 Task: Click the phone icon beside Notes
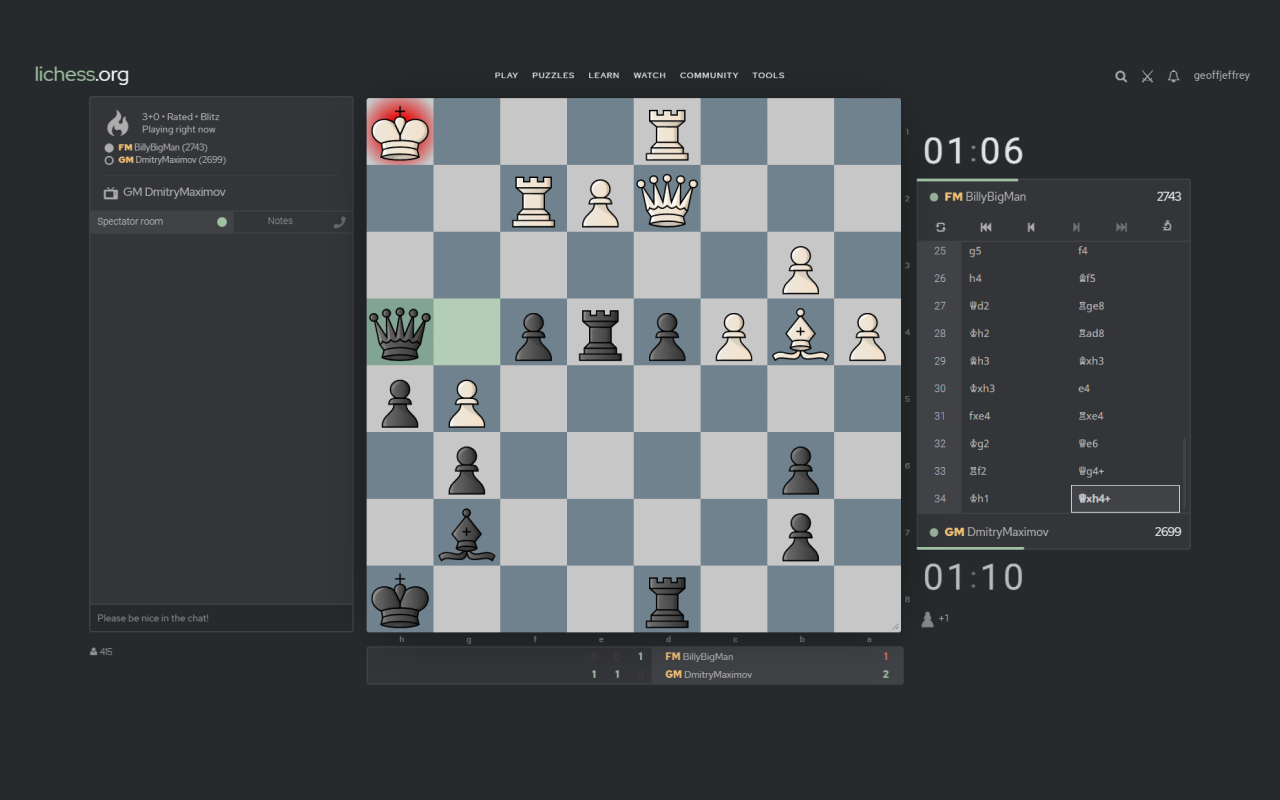tap(340, 222)
